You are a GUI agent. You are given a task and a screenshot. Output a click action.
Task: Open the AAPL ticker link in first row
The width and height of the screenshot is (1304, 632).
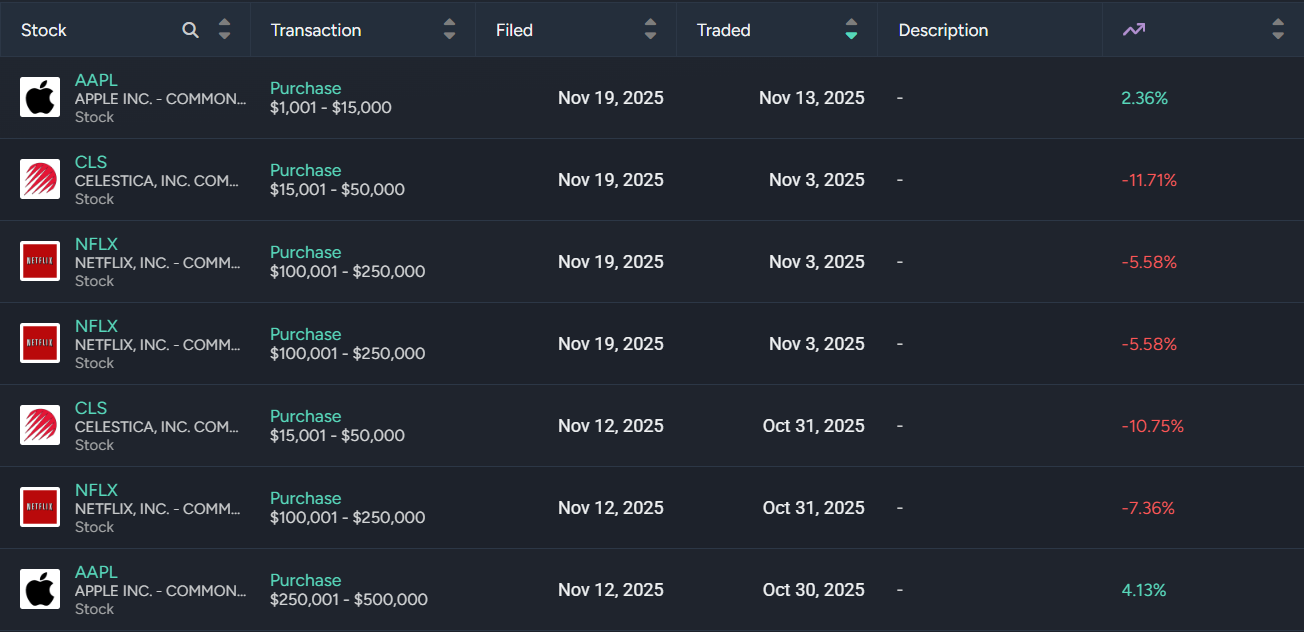[96, 80]
